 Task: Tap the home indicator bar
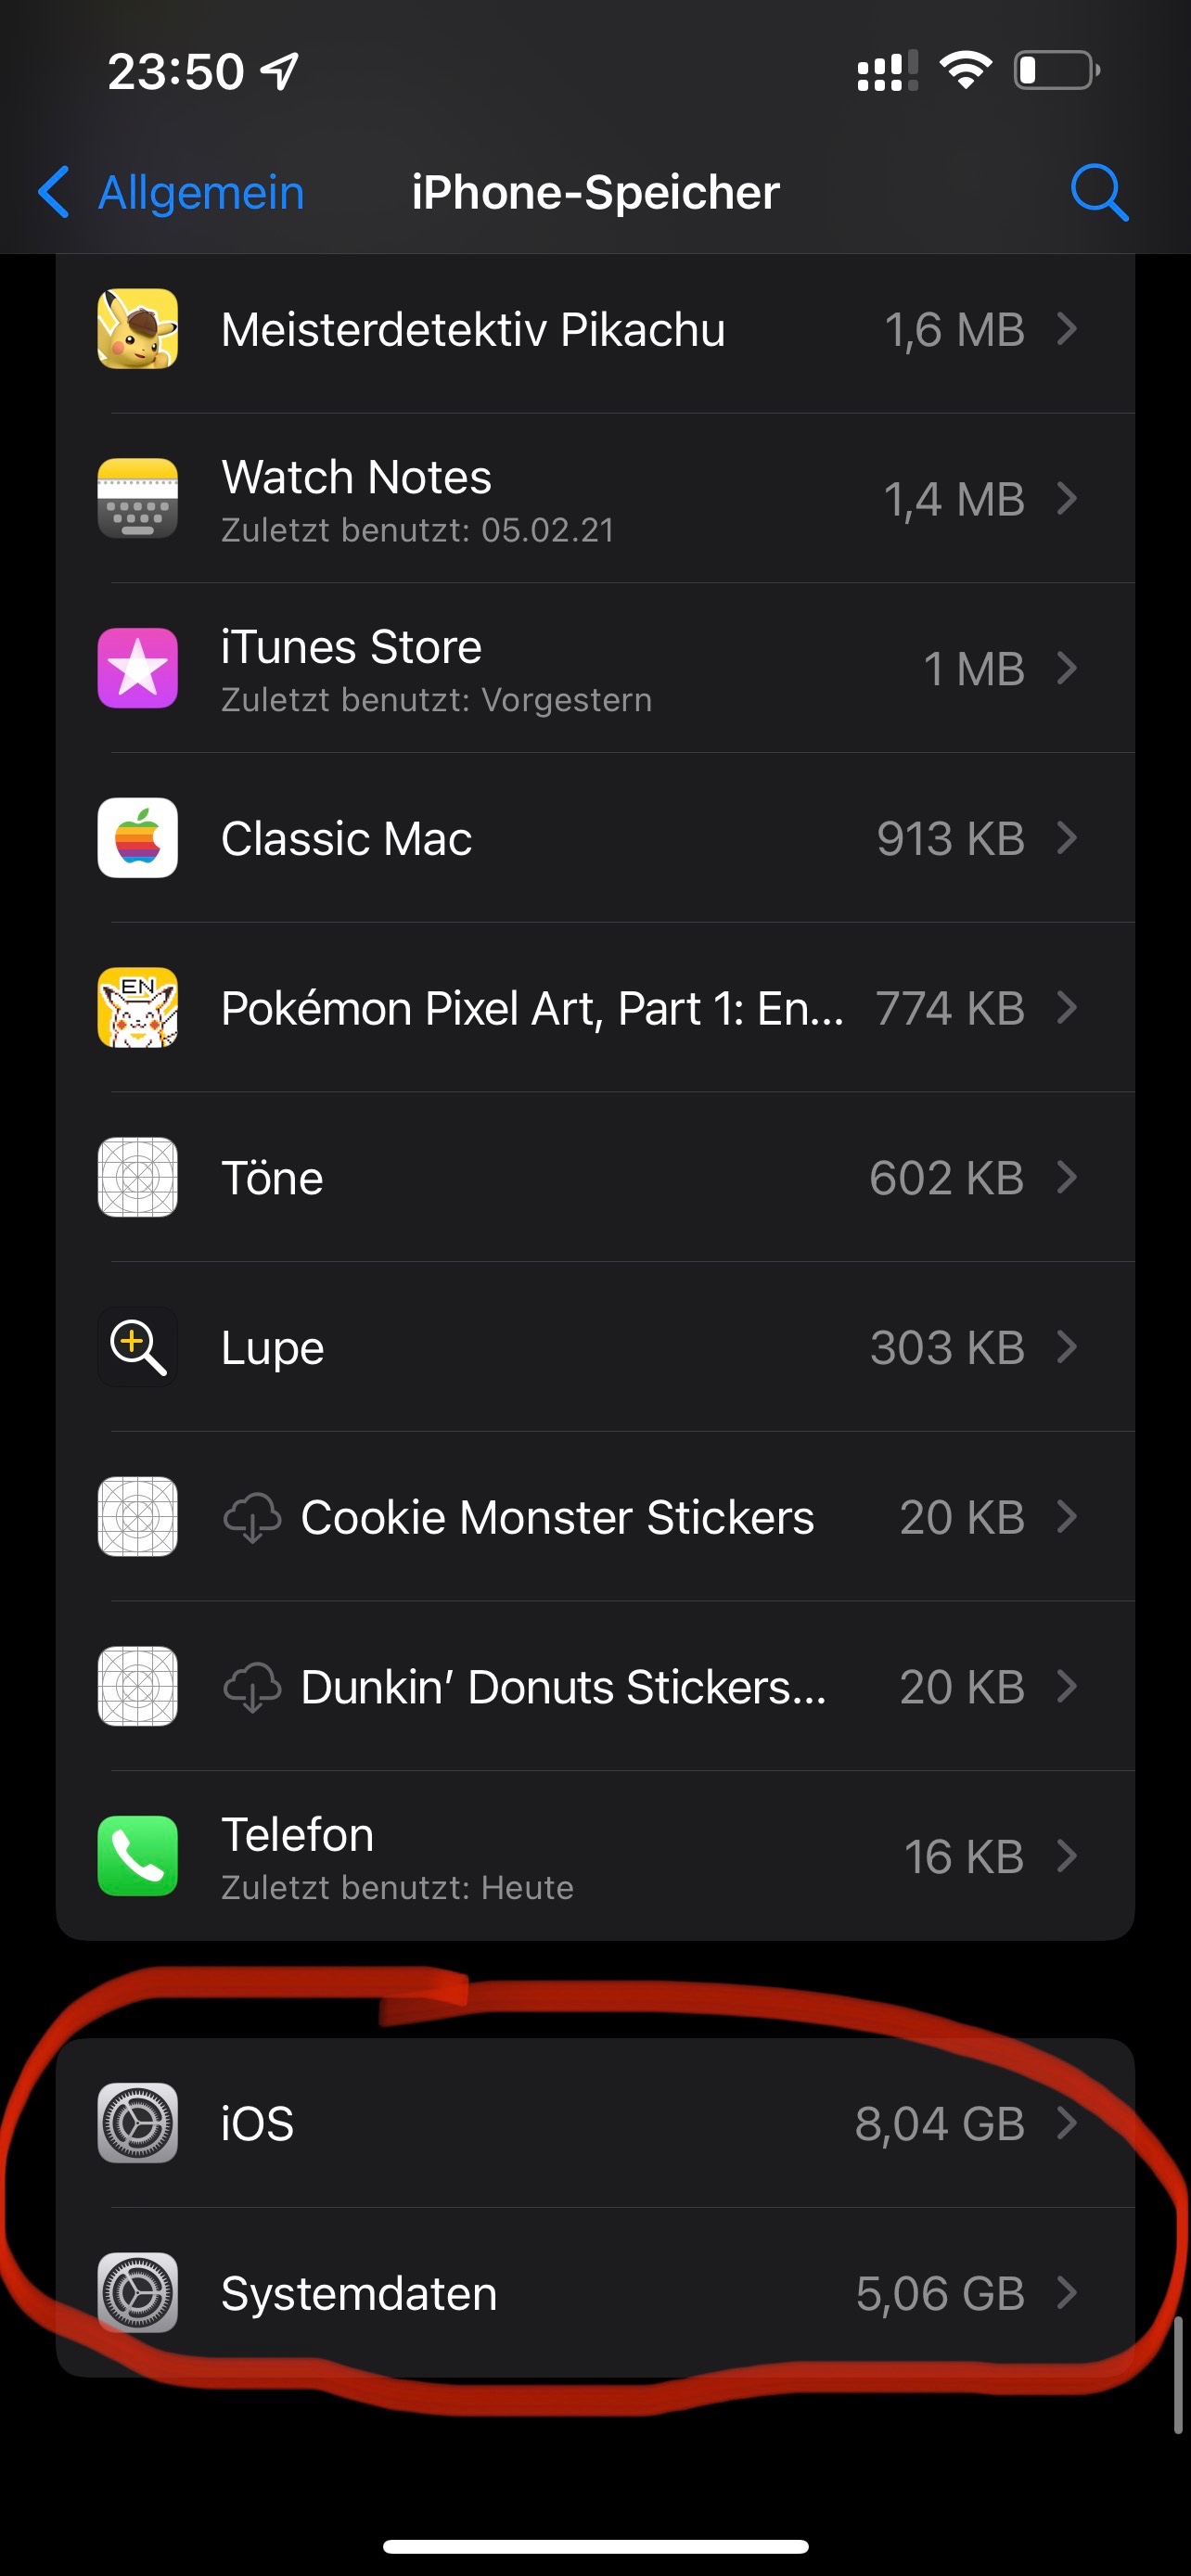[x=595, y=2546]
